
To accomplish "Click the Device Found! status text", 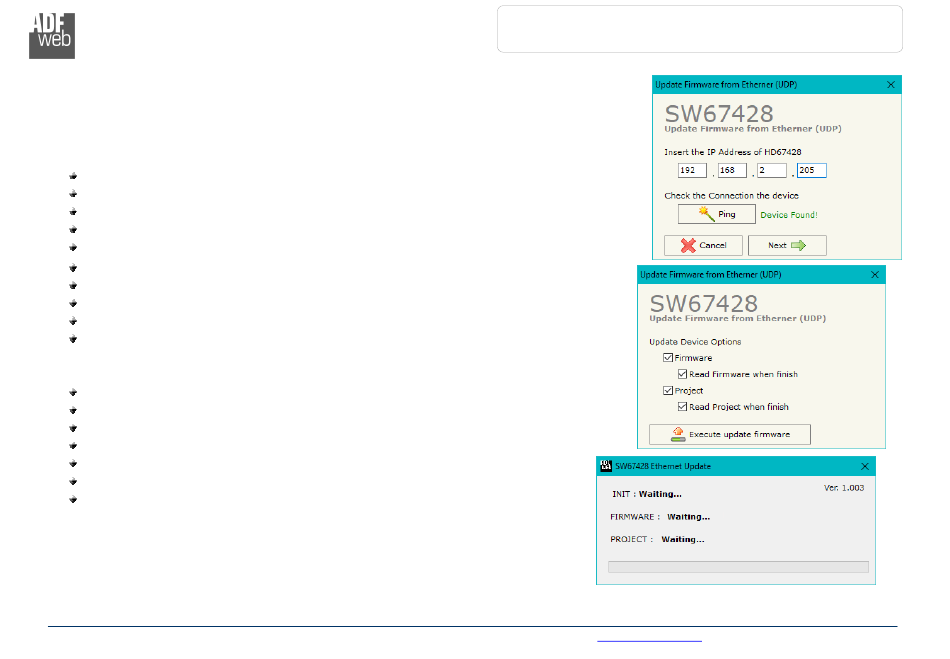I will tap(789, 215).
